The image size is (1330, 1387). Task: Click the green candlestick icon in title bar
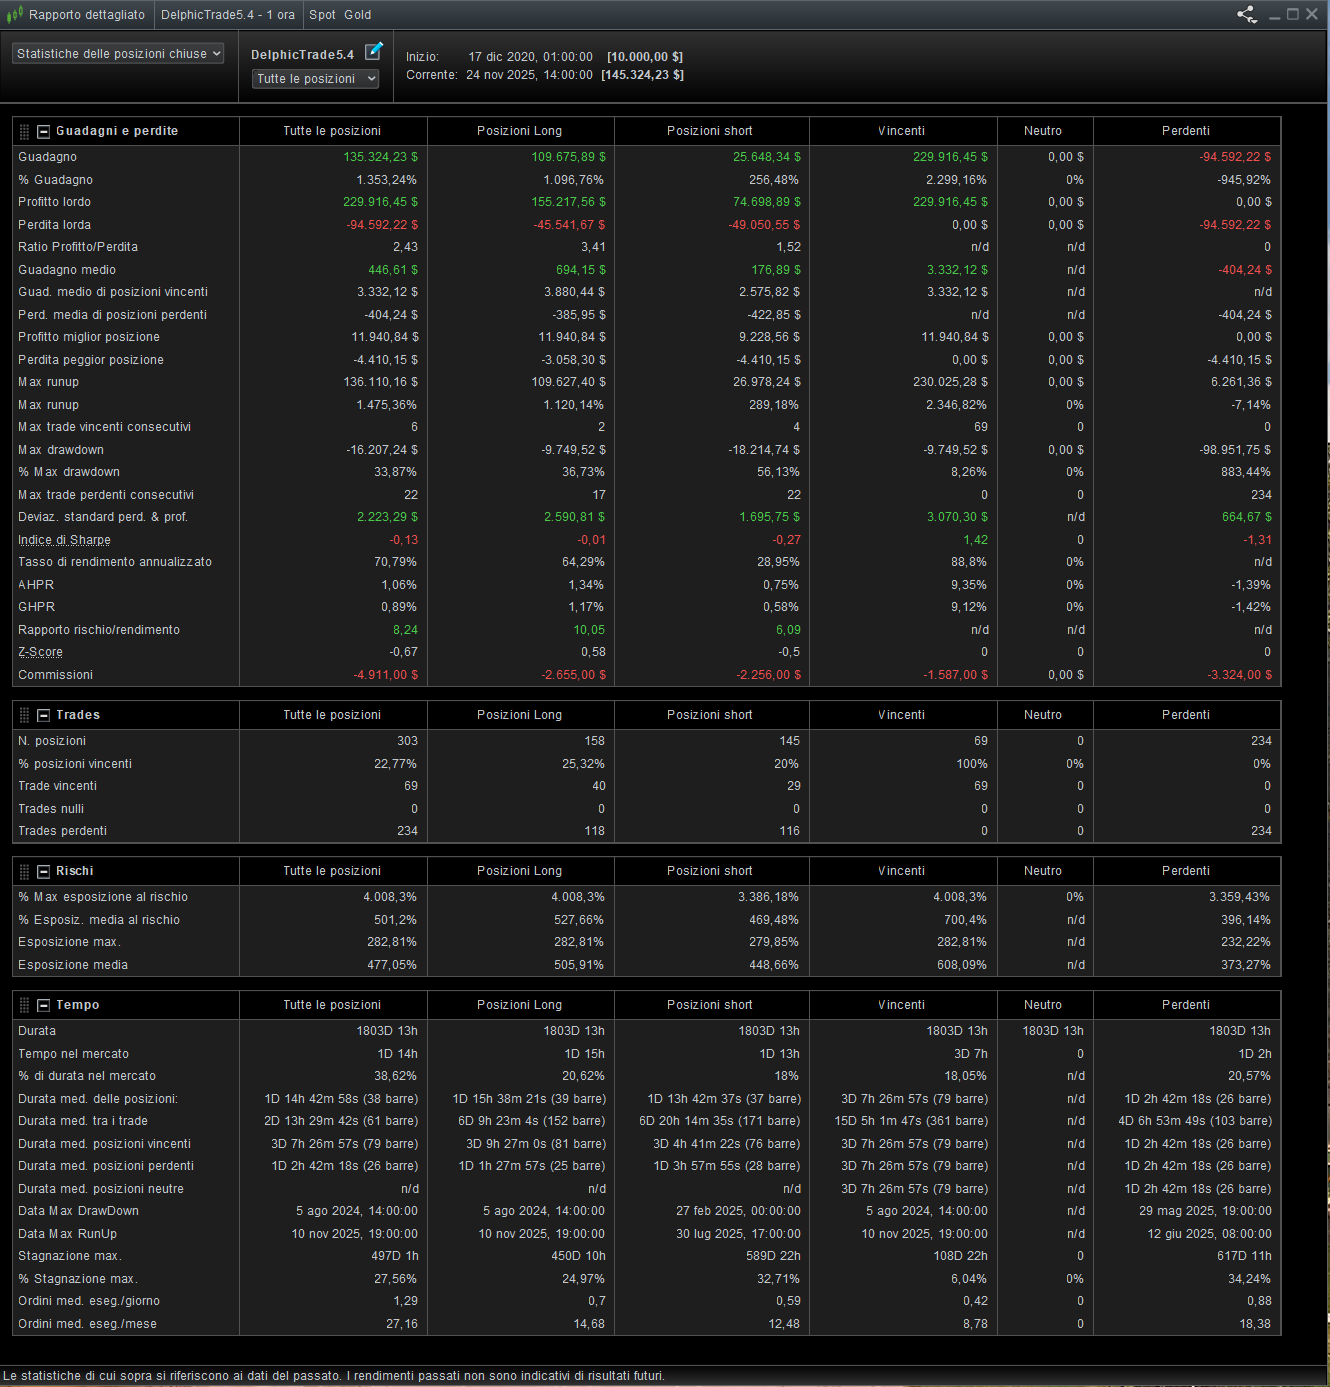point(14,14)
